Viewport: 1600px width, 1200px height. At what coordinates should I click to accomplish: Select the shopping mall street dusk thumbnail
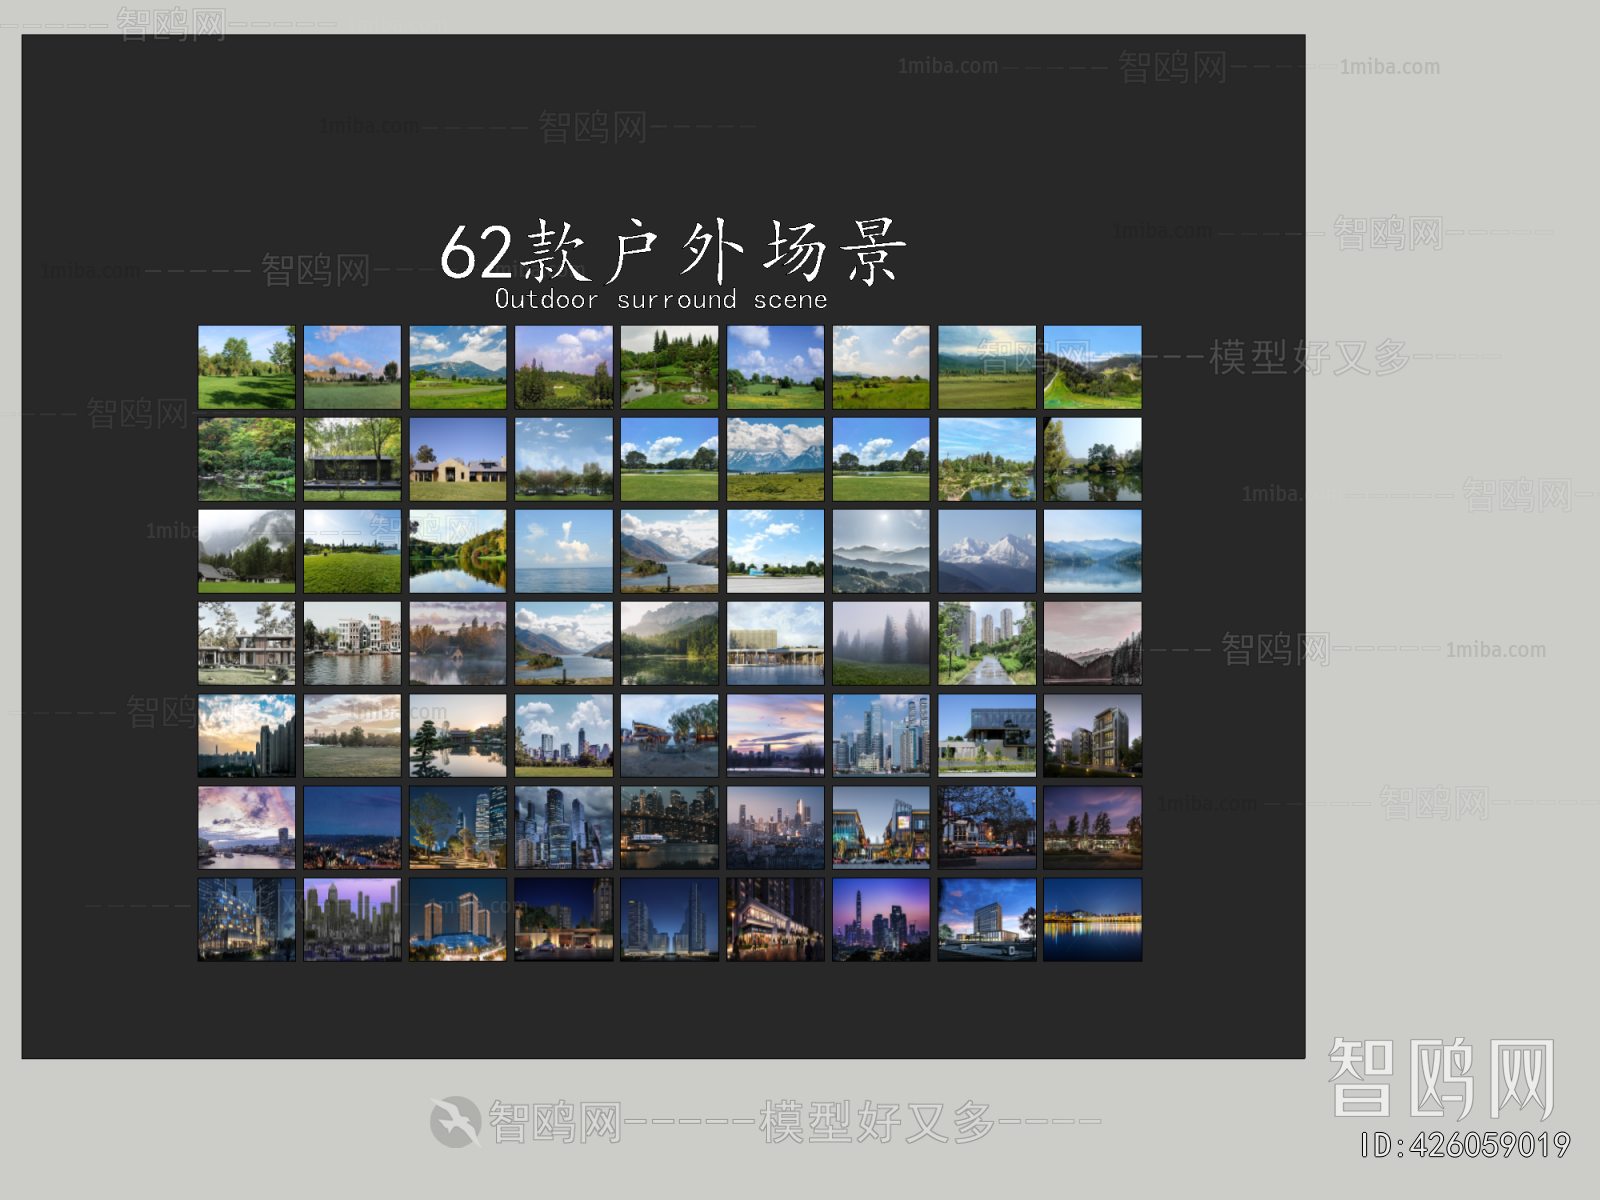[881, 827]
